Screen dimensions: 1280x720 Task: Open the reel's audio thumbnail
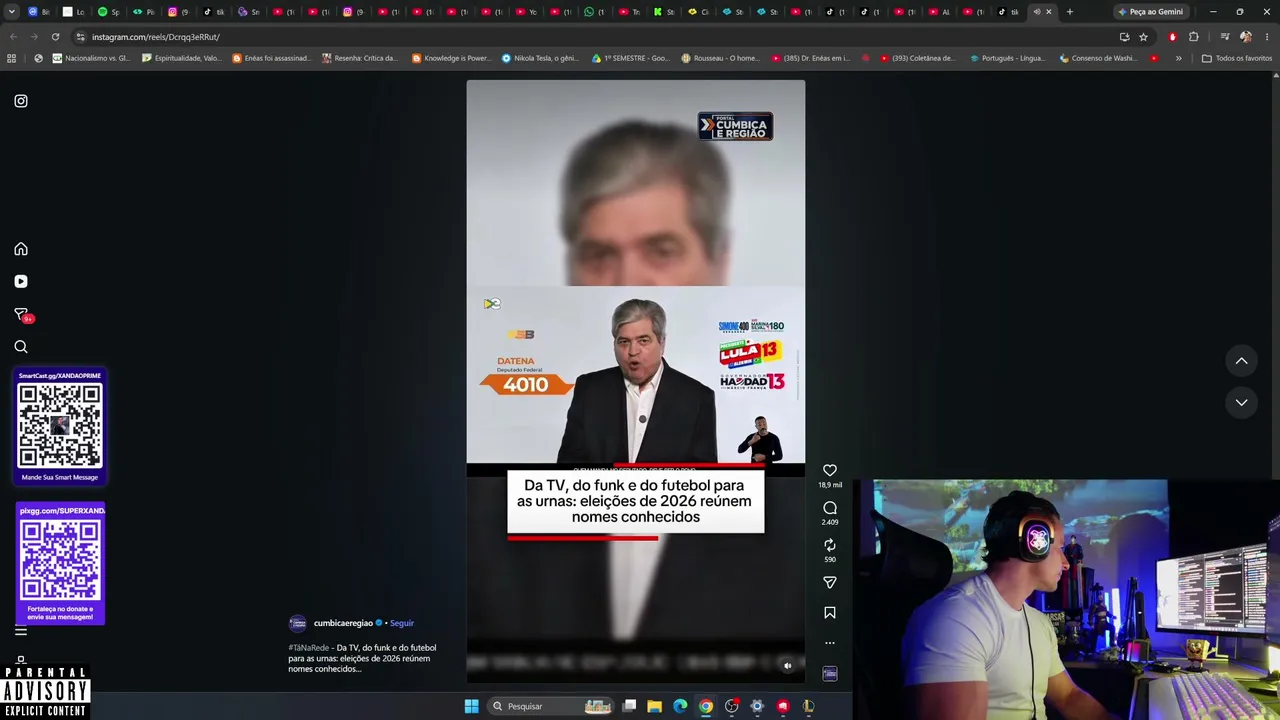(830, 674)
